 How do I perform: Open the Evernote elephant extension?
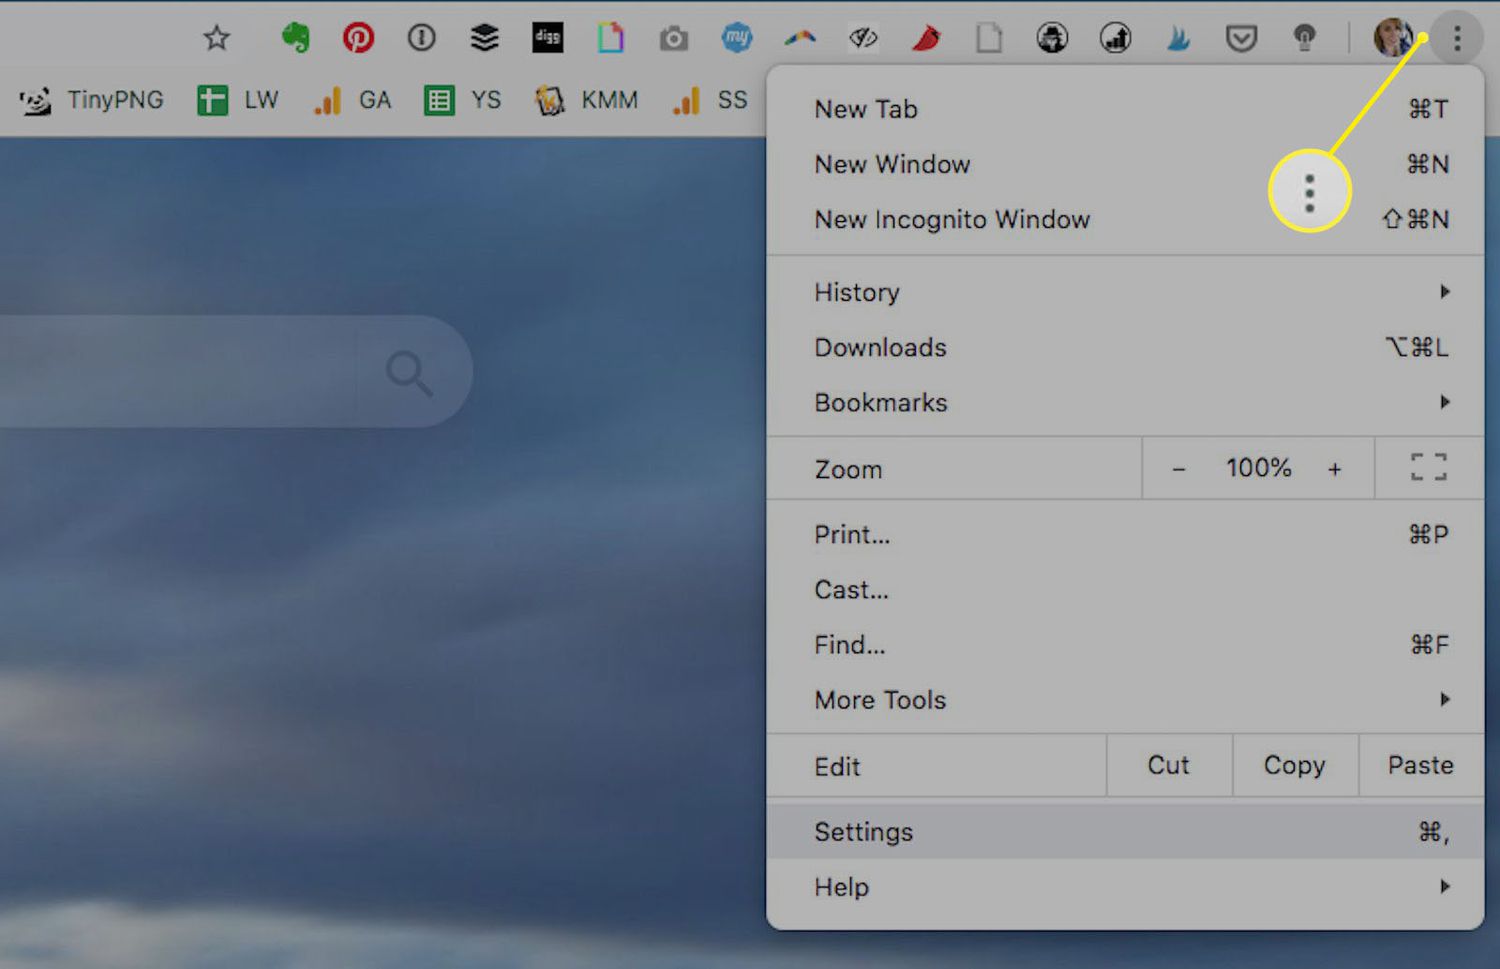pos(295,38)
